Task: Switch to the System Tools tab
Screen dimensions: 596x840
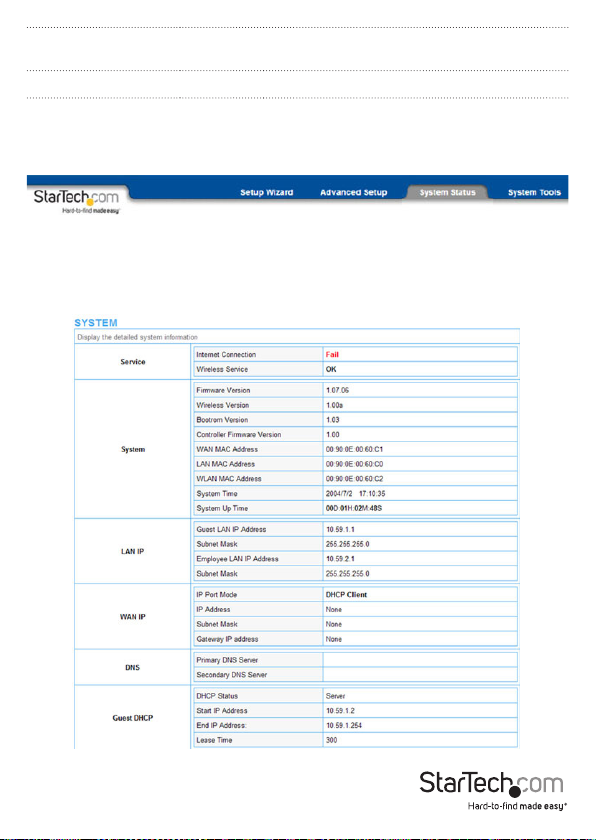Action: pos(534,192)
